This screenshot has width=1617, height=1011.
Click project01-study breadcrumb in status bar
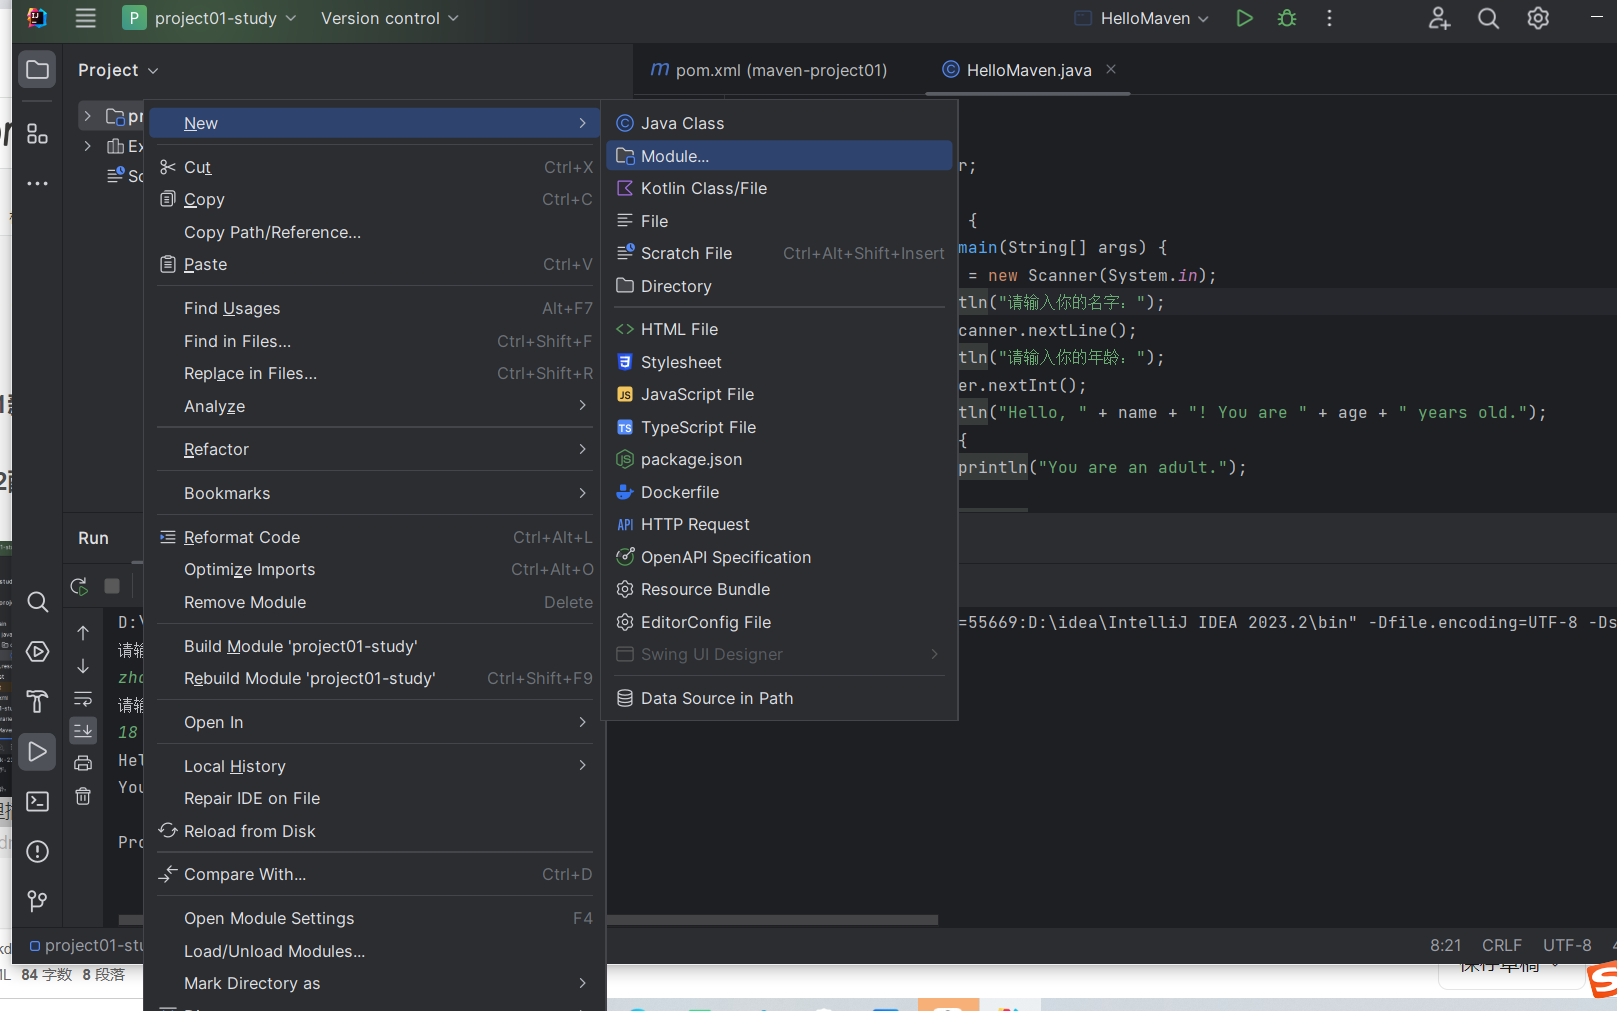click(87, 945)
